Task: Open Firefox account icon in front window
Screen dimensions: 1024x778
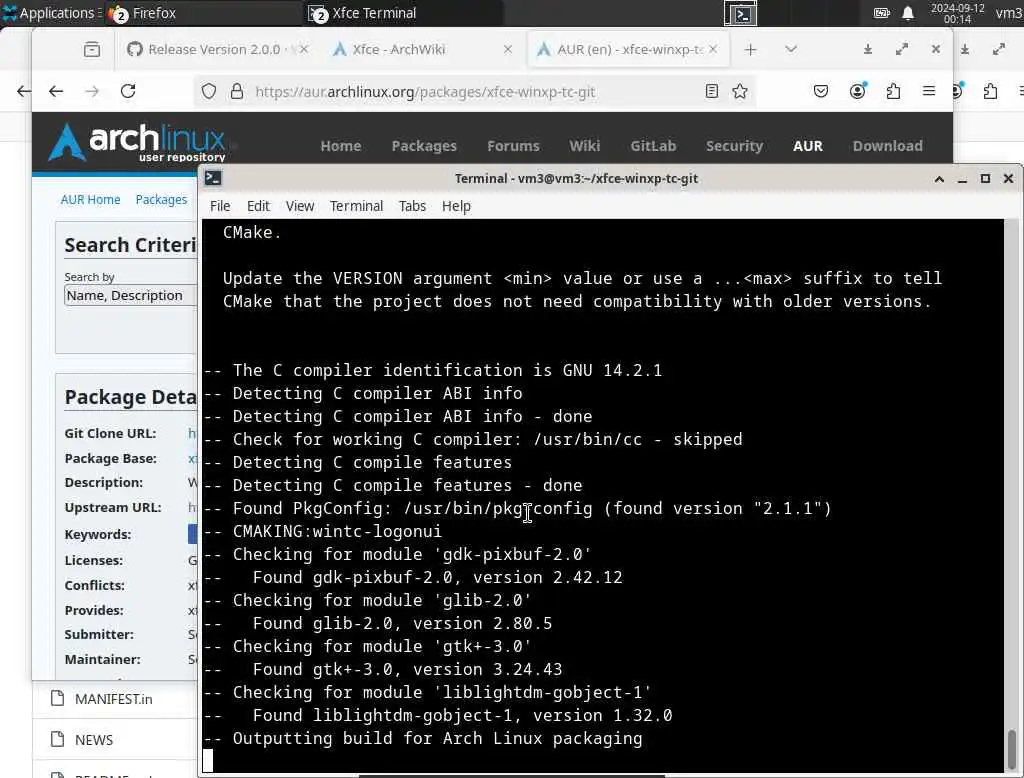Action: (857, 91)
